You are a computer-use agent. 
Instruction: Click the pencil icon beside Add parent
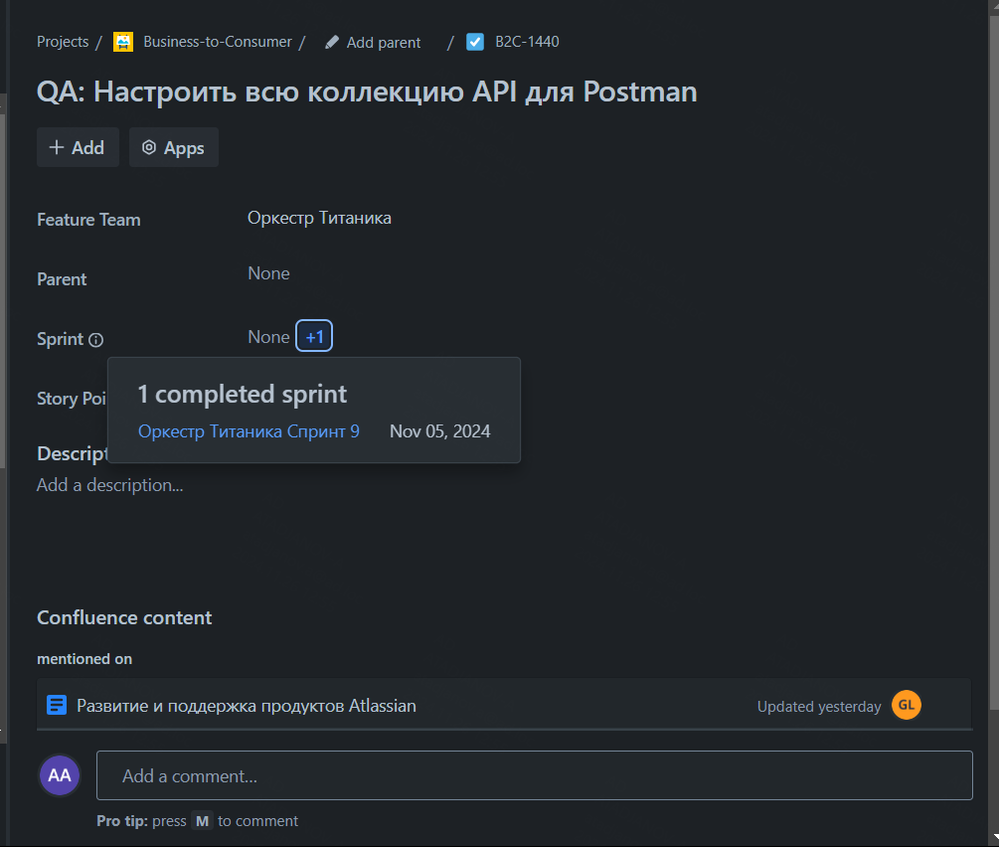(332, 42)
